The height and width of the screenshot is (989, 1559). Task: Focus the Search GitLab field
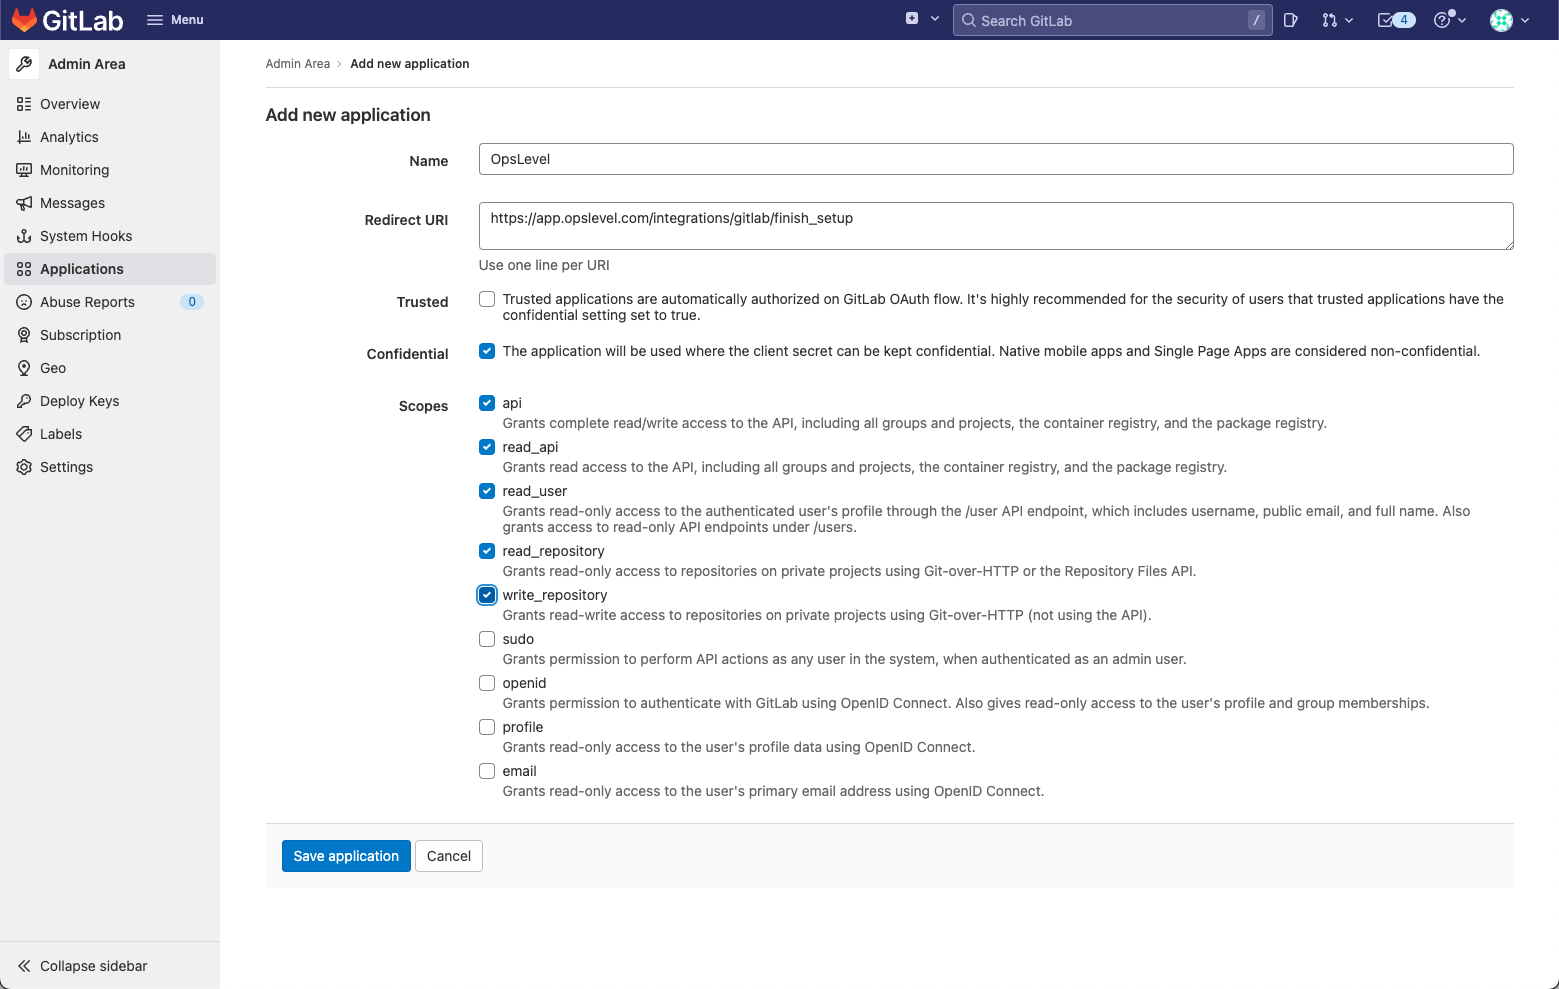pyautogui.click(x=1112, y=20)
